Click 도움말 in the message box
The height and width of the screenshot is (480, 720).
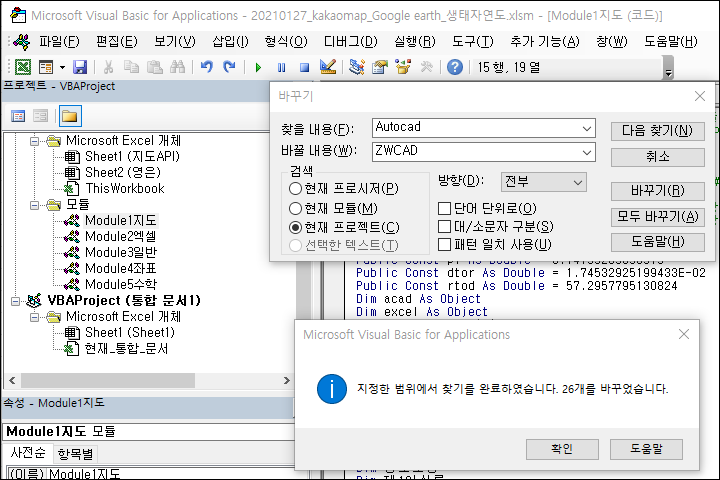click(646, 449)
